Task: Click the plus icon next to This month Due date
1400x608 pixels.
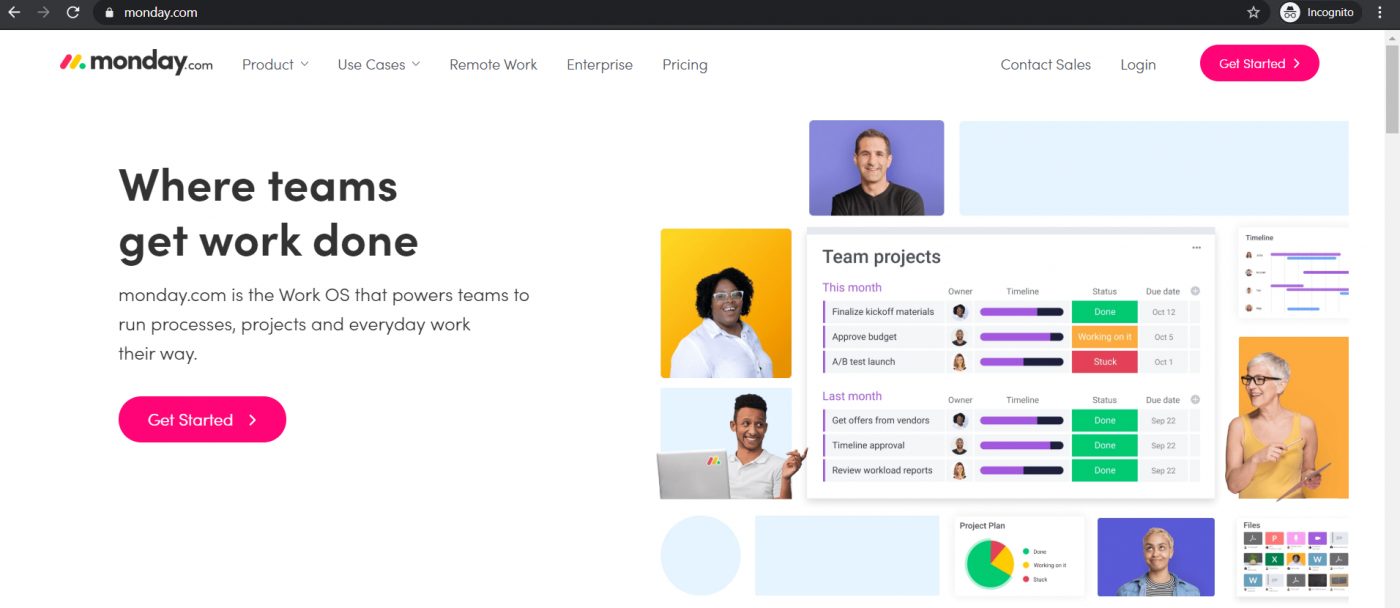Action: click(x=1195, y=291)
